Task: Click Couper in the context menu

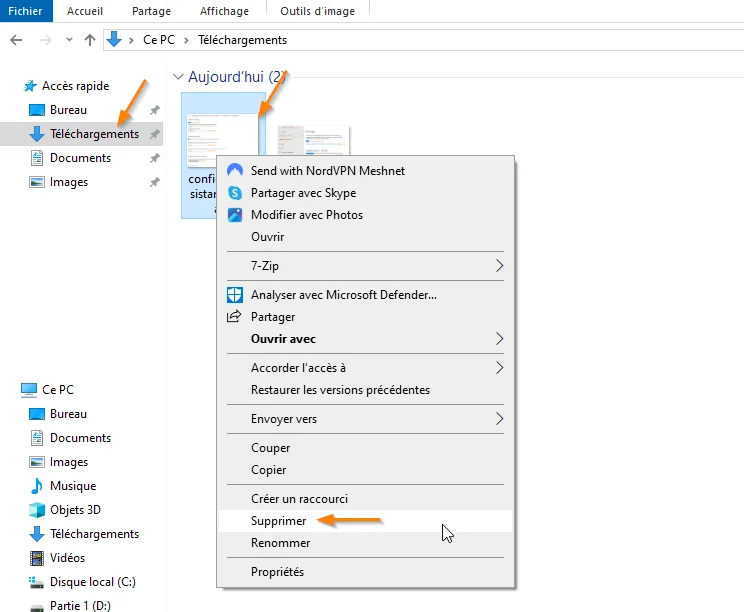Action: click(365, 448)
